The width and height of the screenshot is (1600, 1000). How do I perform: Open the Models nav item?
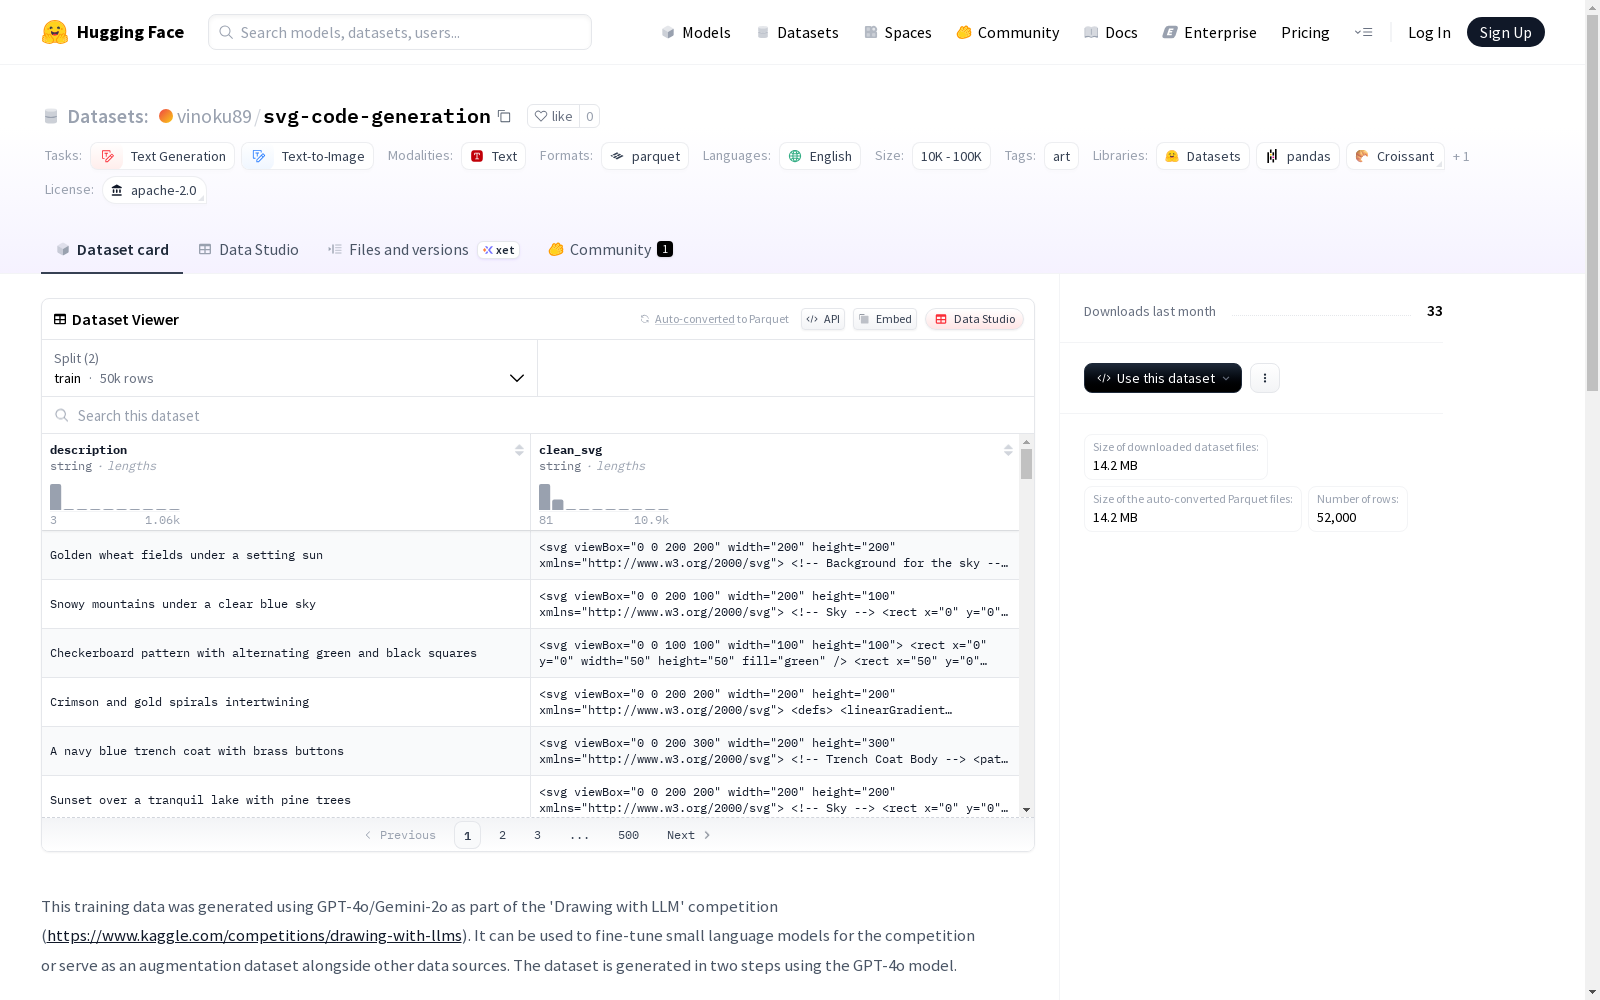696,32
